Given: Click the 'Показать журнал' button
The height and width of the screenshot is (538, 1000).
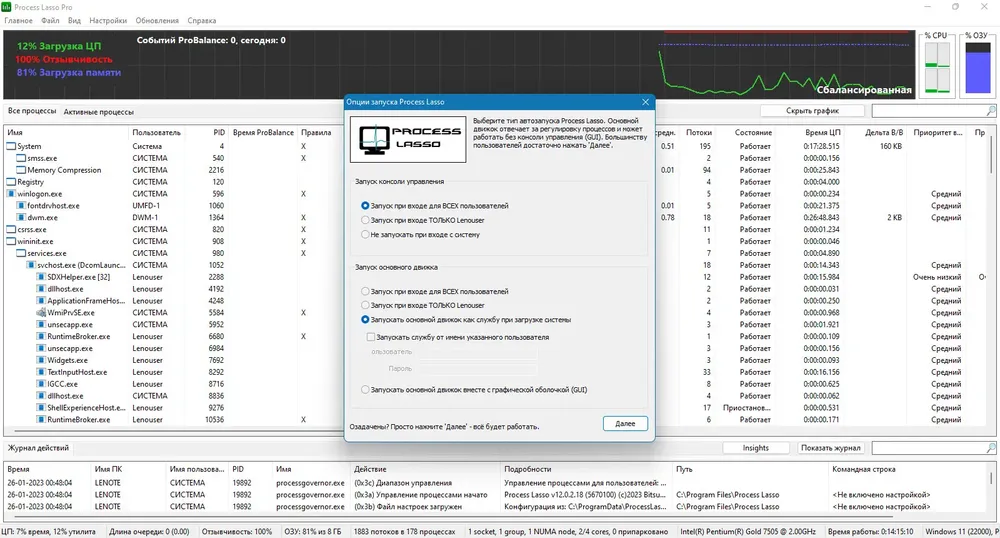Looking at the screenshot, I should tap(830, 448).
